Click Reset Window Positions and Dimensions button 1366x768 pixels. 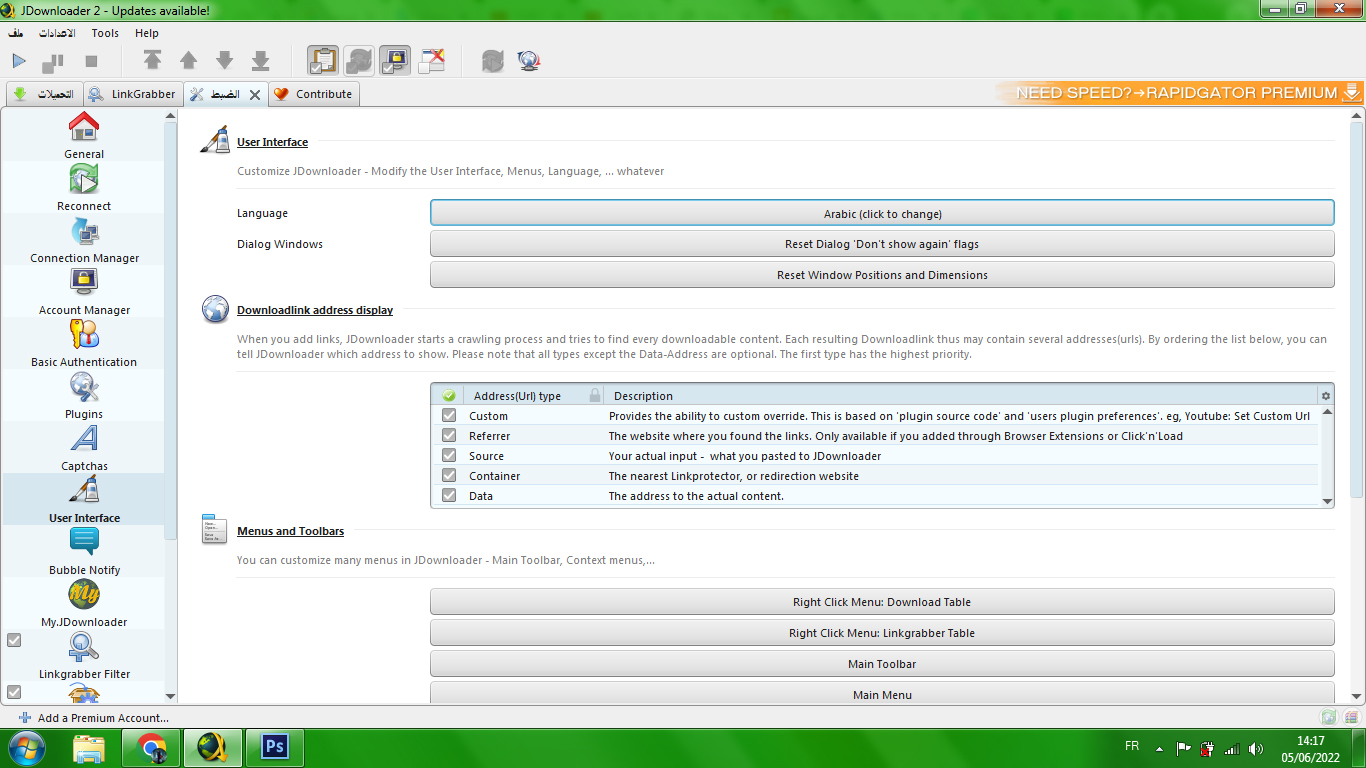tap(882, 275)
